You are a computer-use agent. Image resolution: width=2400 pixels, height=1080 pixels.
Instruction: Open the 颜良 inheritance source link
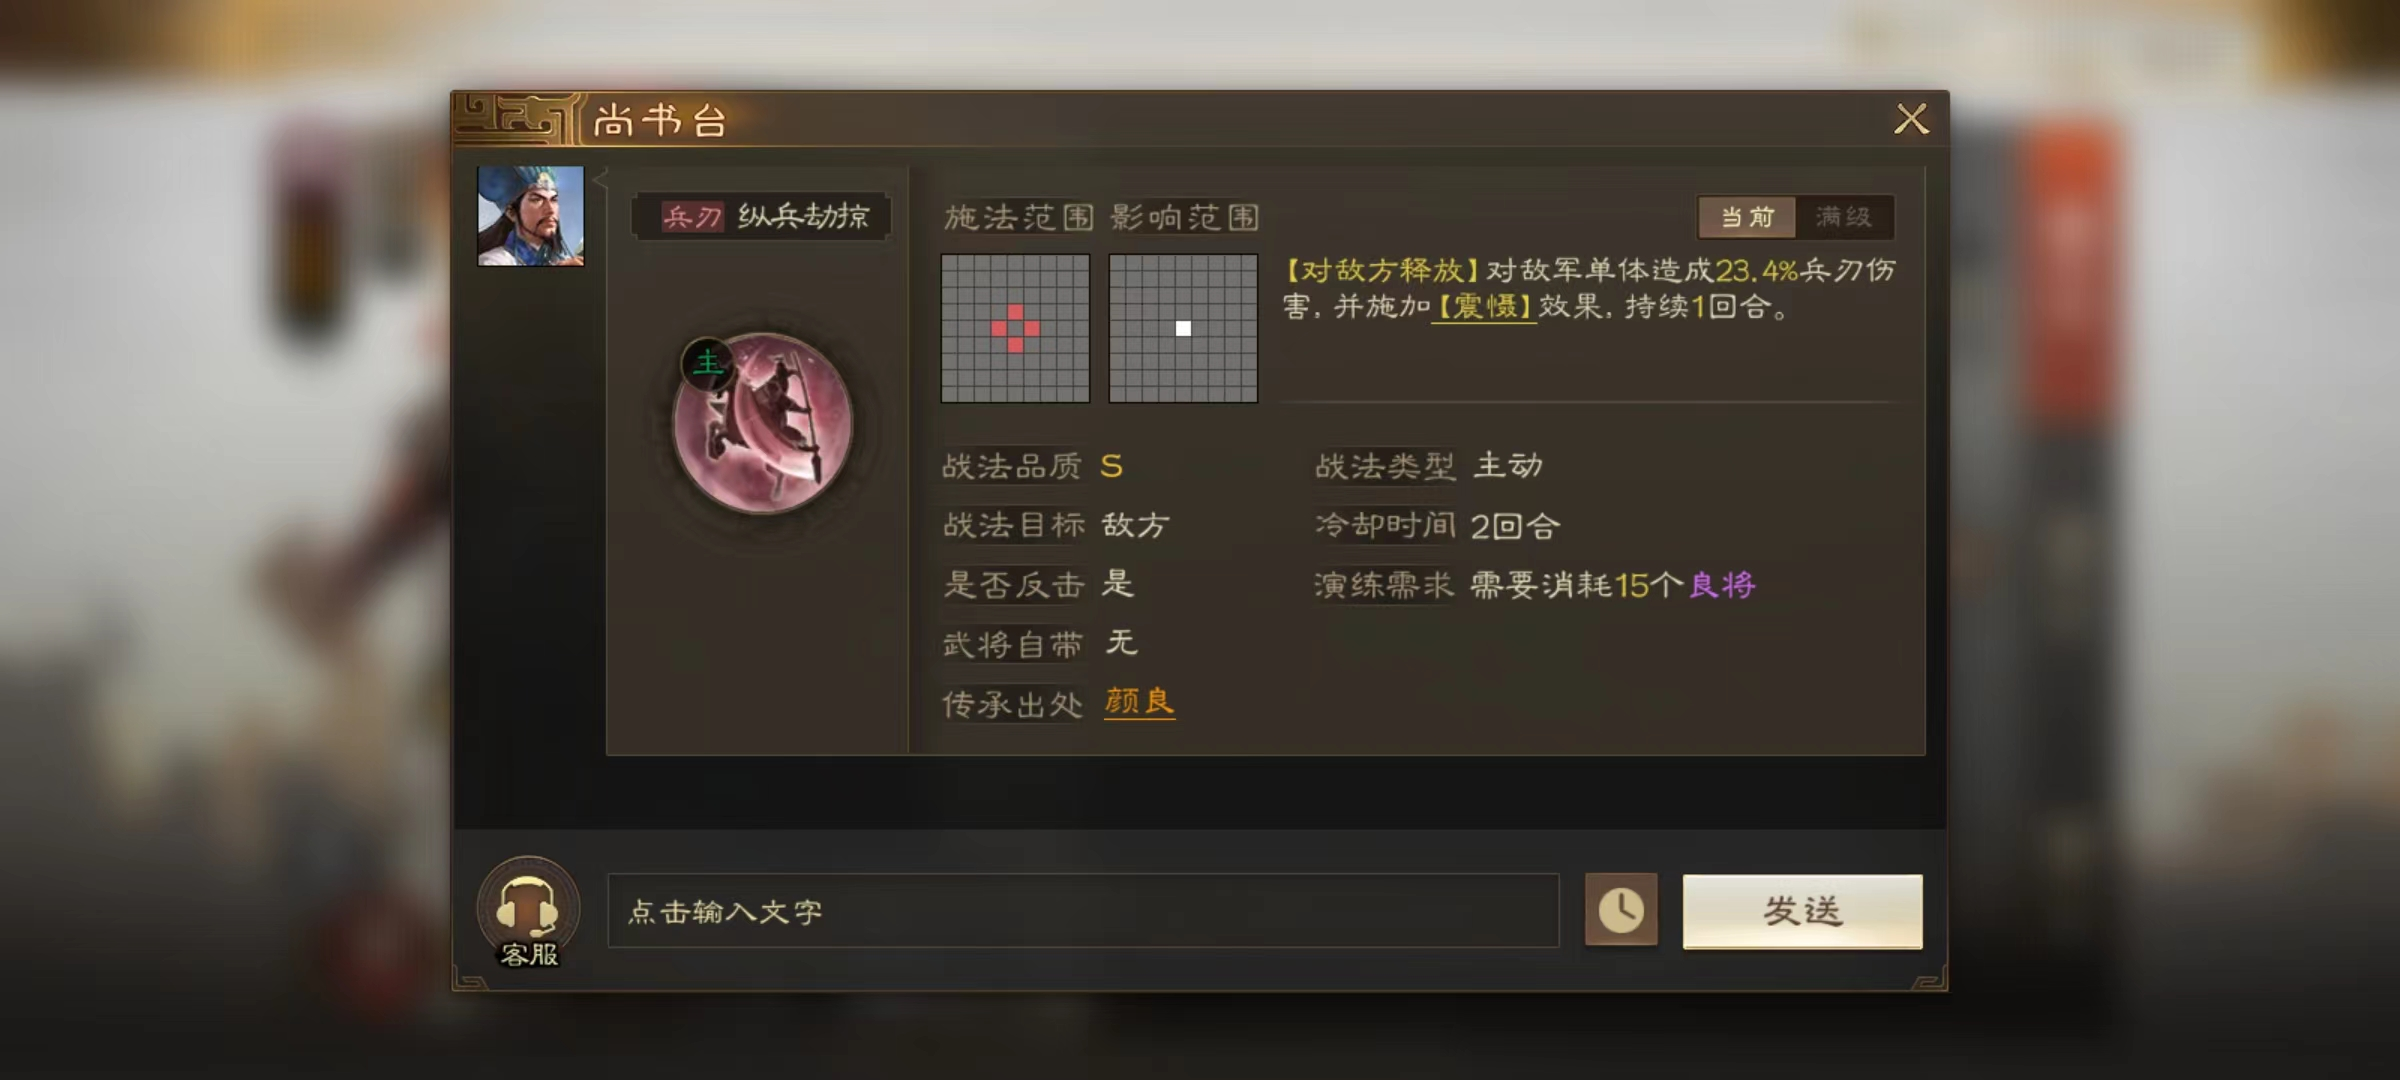1139,702
